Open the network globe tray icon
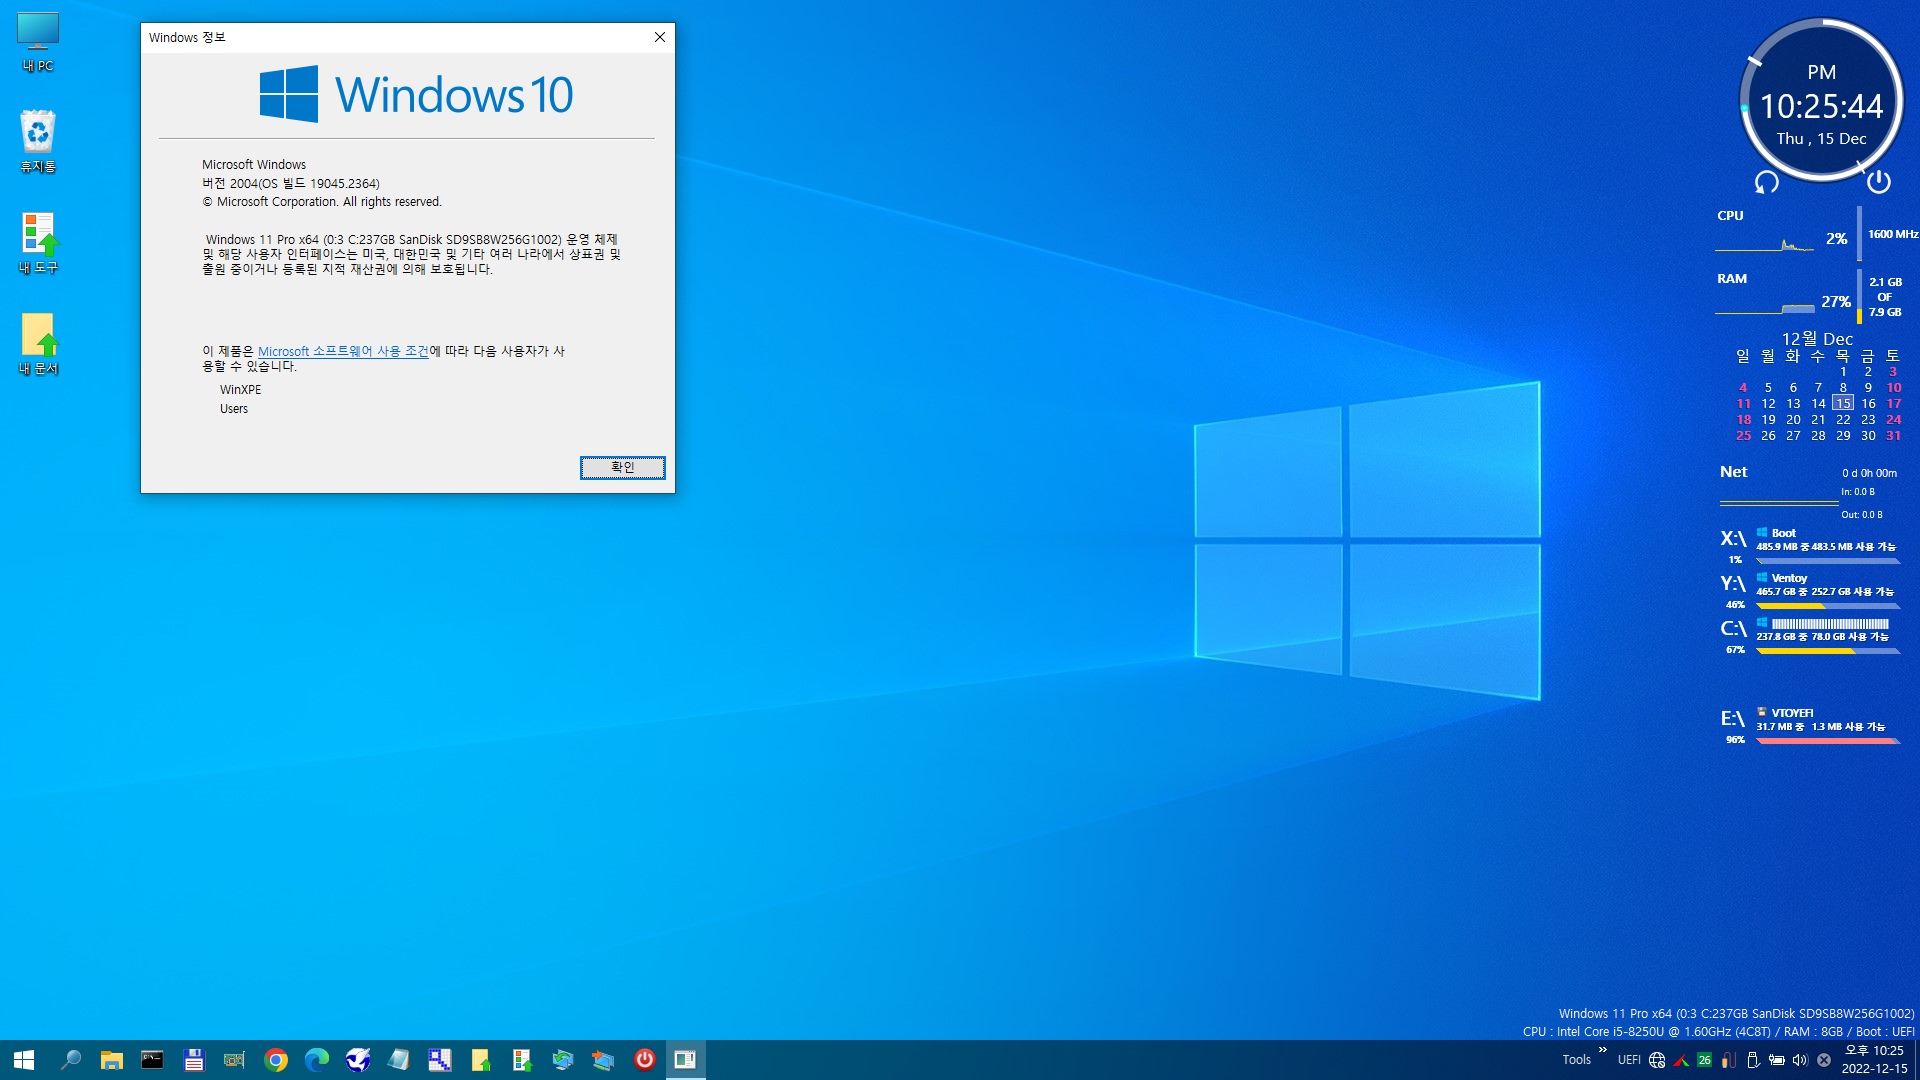Viewport: 1920px width, 1080px height. [x=1657, y=1060]
